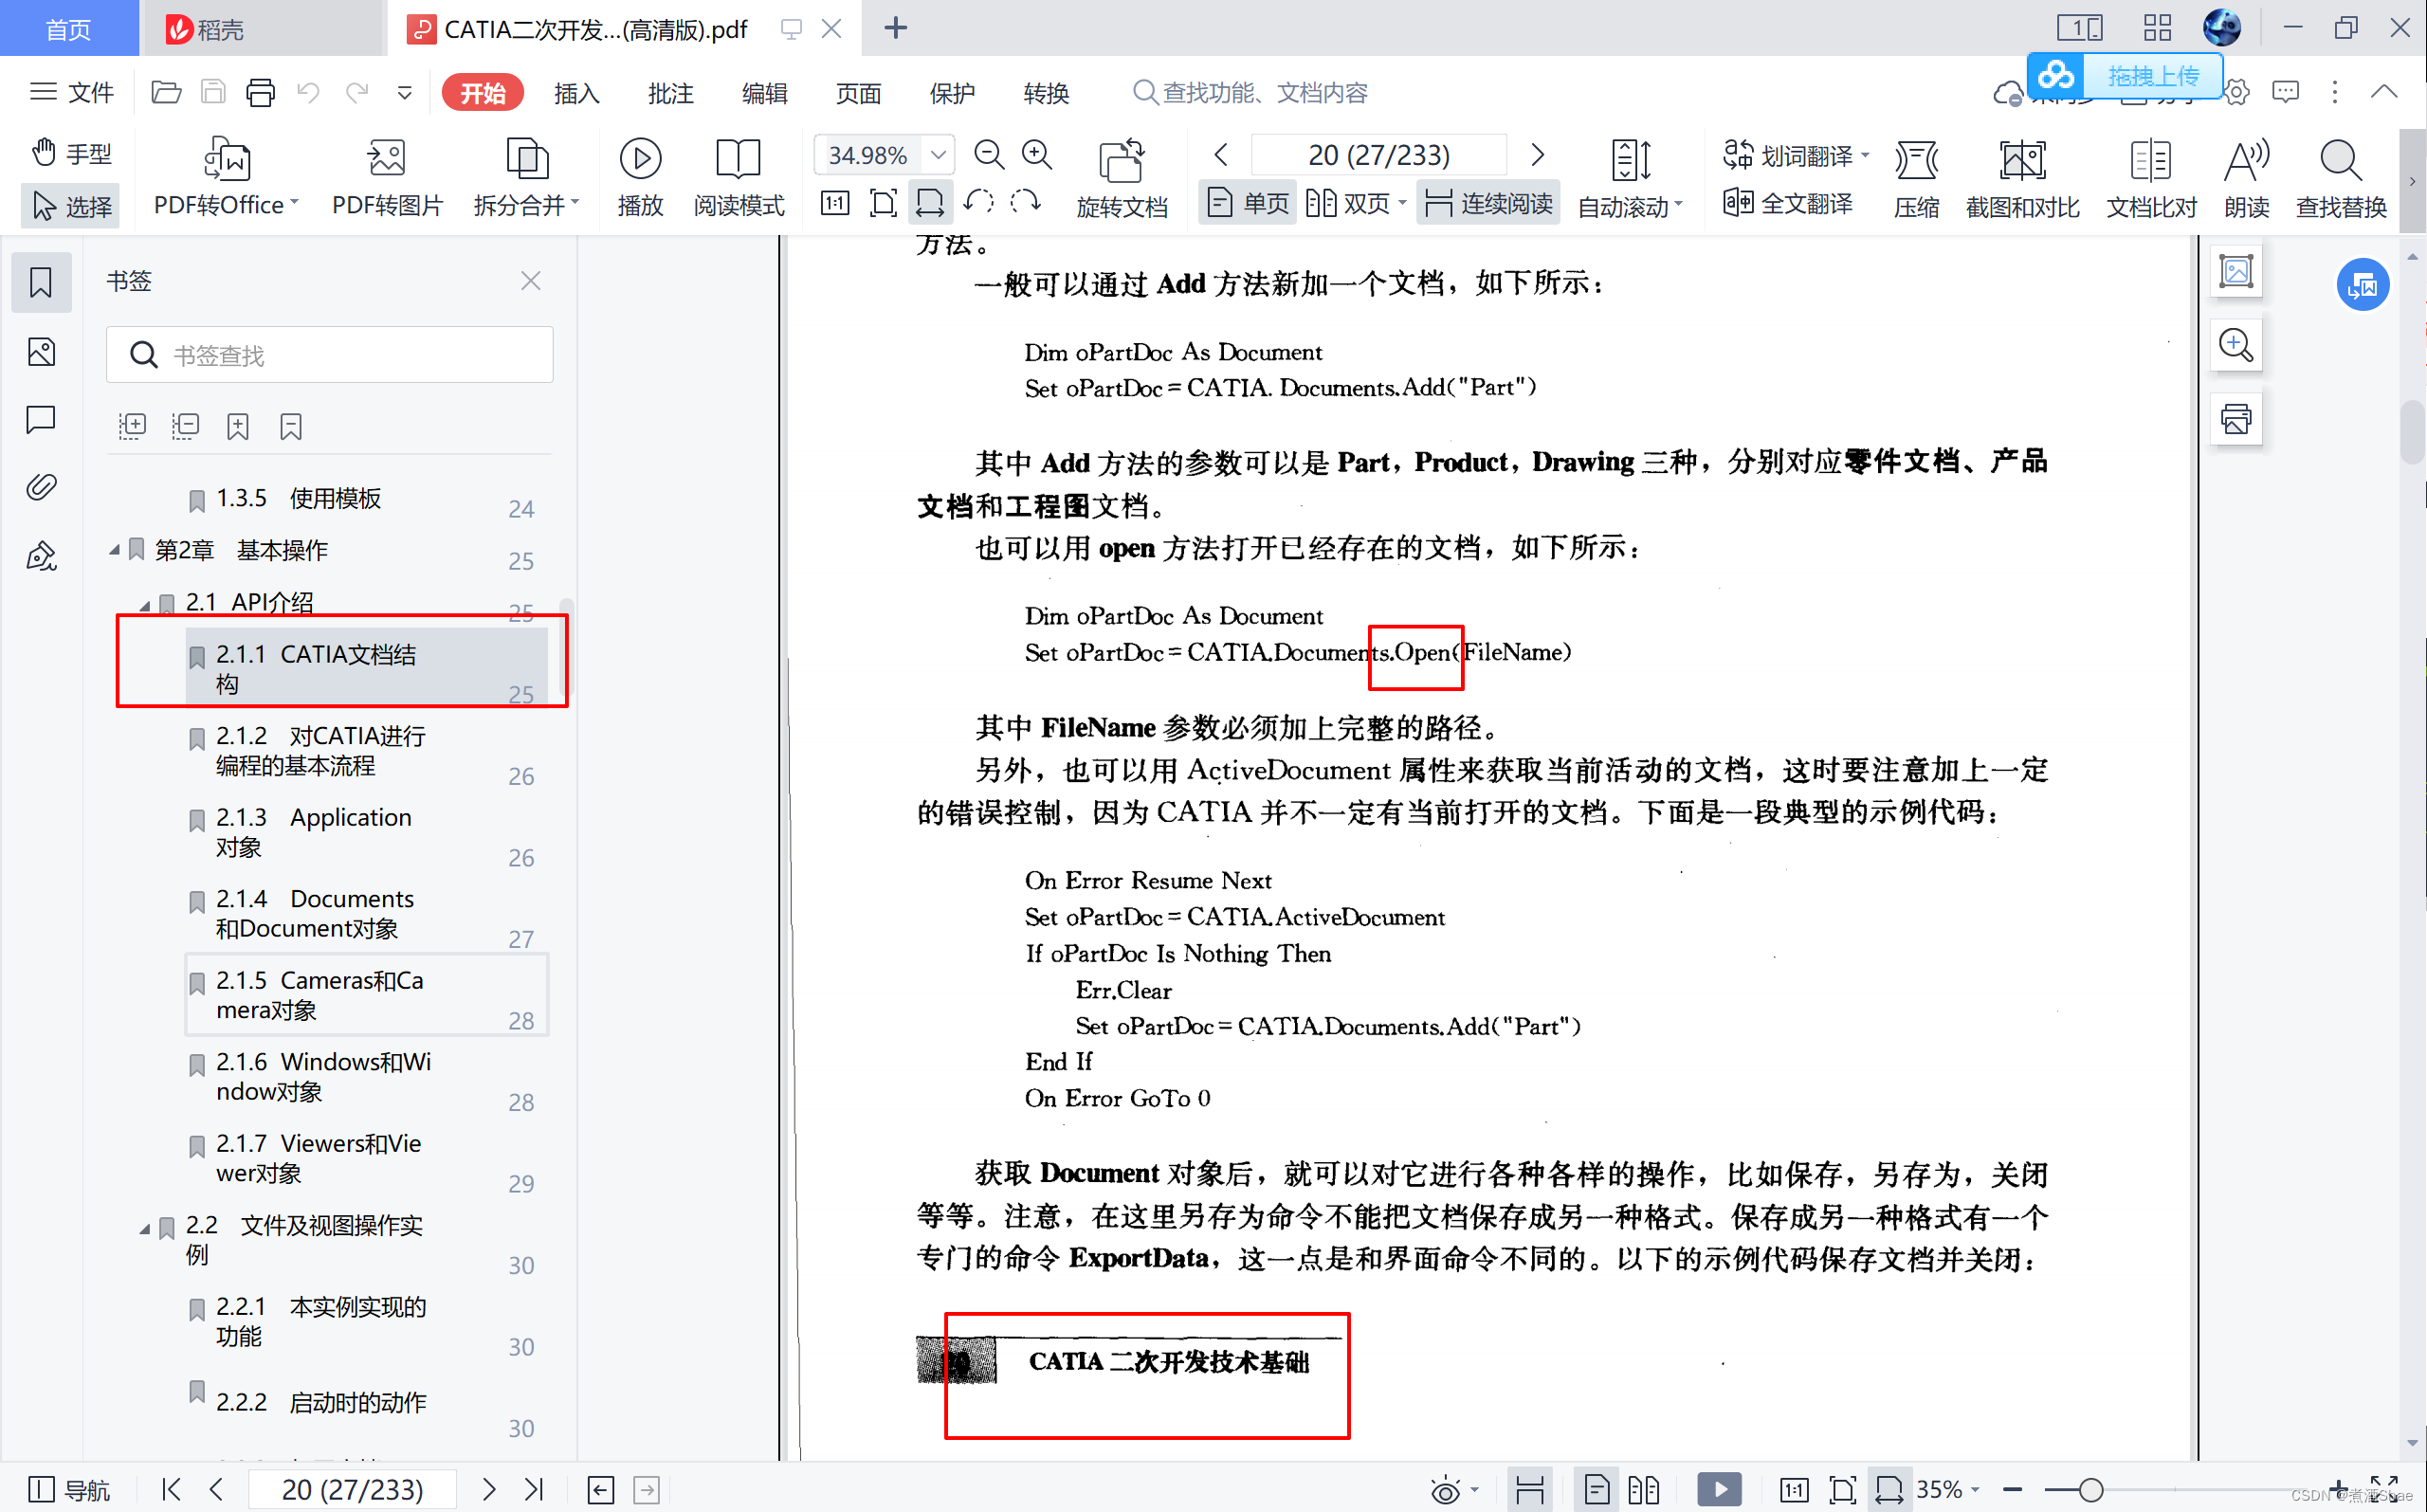The width and height of the screenshot is (2427, 1512).
Task: Open the 批注 ribbon tab
Action: pos(670,93)
